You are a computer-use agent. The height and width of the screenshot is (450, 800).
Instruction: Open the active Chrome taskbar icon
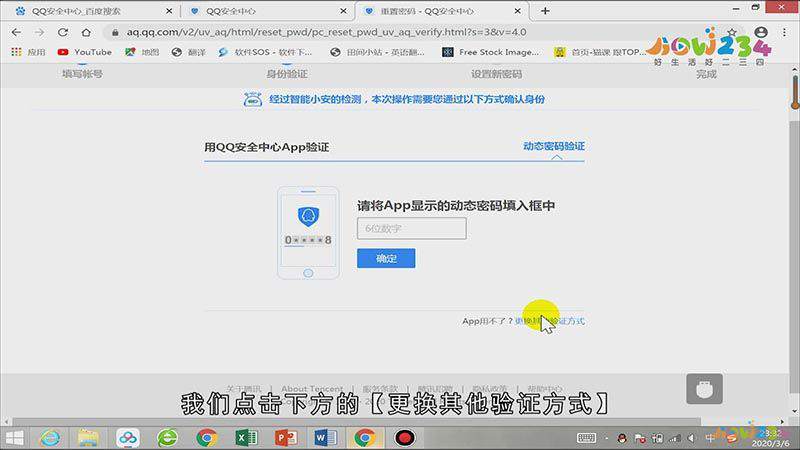[364, 438]
